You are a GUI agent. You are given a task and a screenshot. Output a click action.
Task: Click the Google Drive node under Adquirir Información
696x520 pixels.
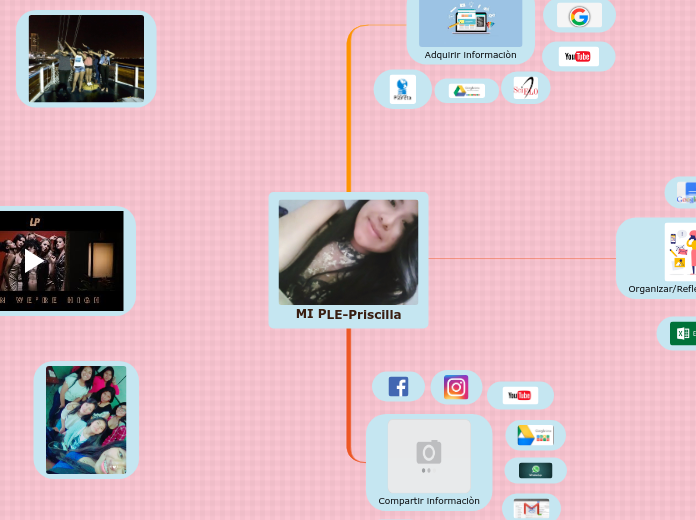(x=467, y=91)
